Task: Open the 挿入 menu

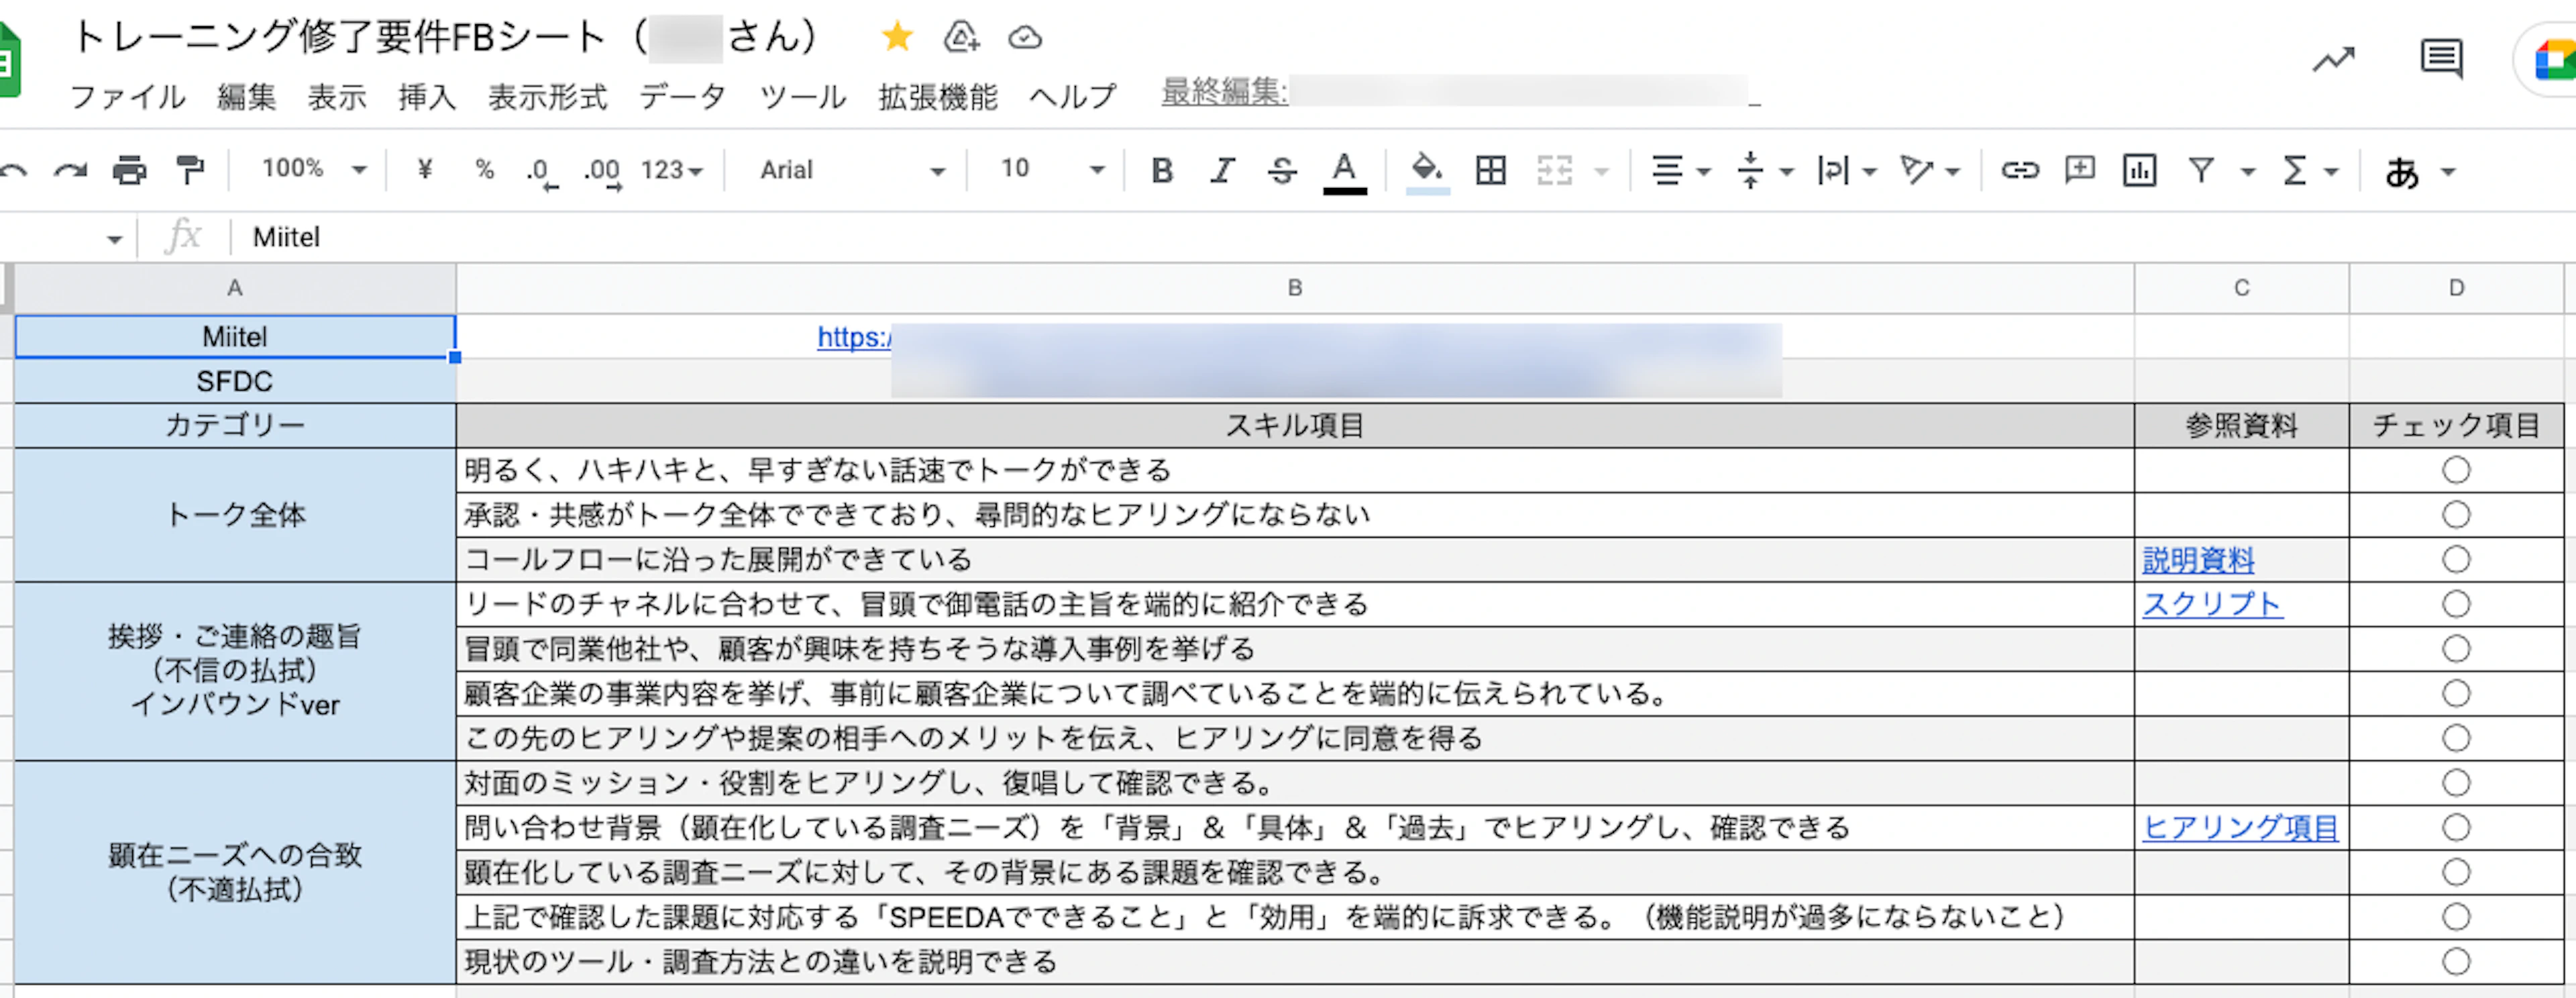Action: (x=427, y=97)
